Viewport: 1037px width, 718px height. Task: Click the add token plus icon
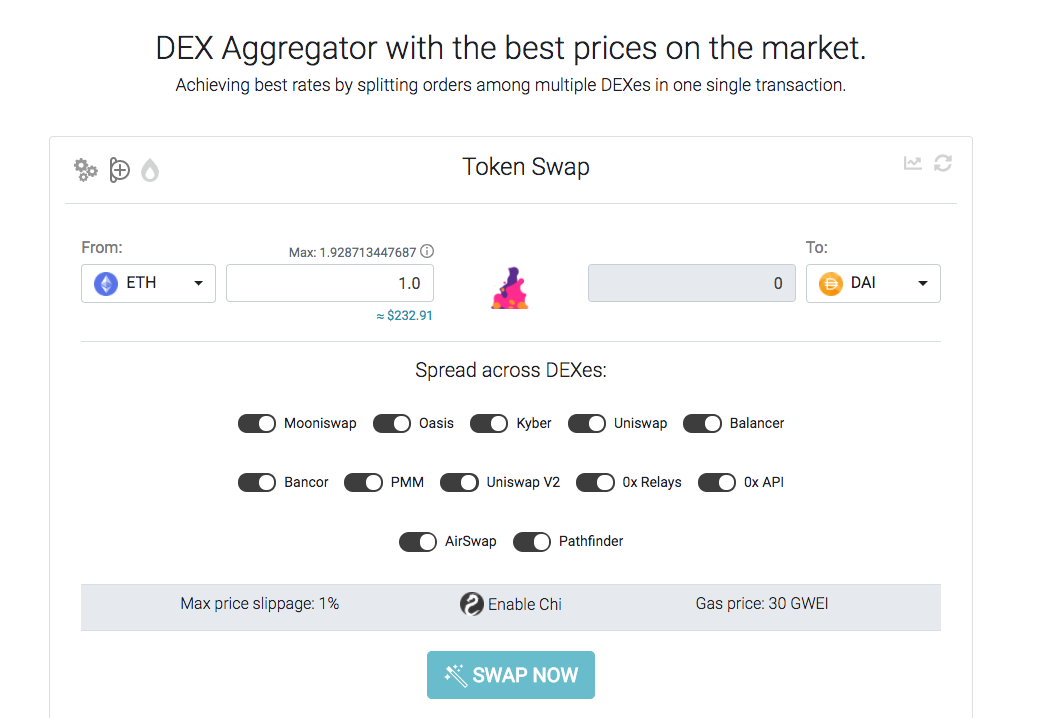[120, 170]
